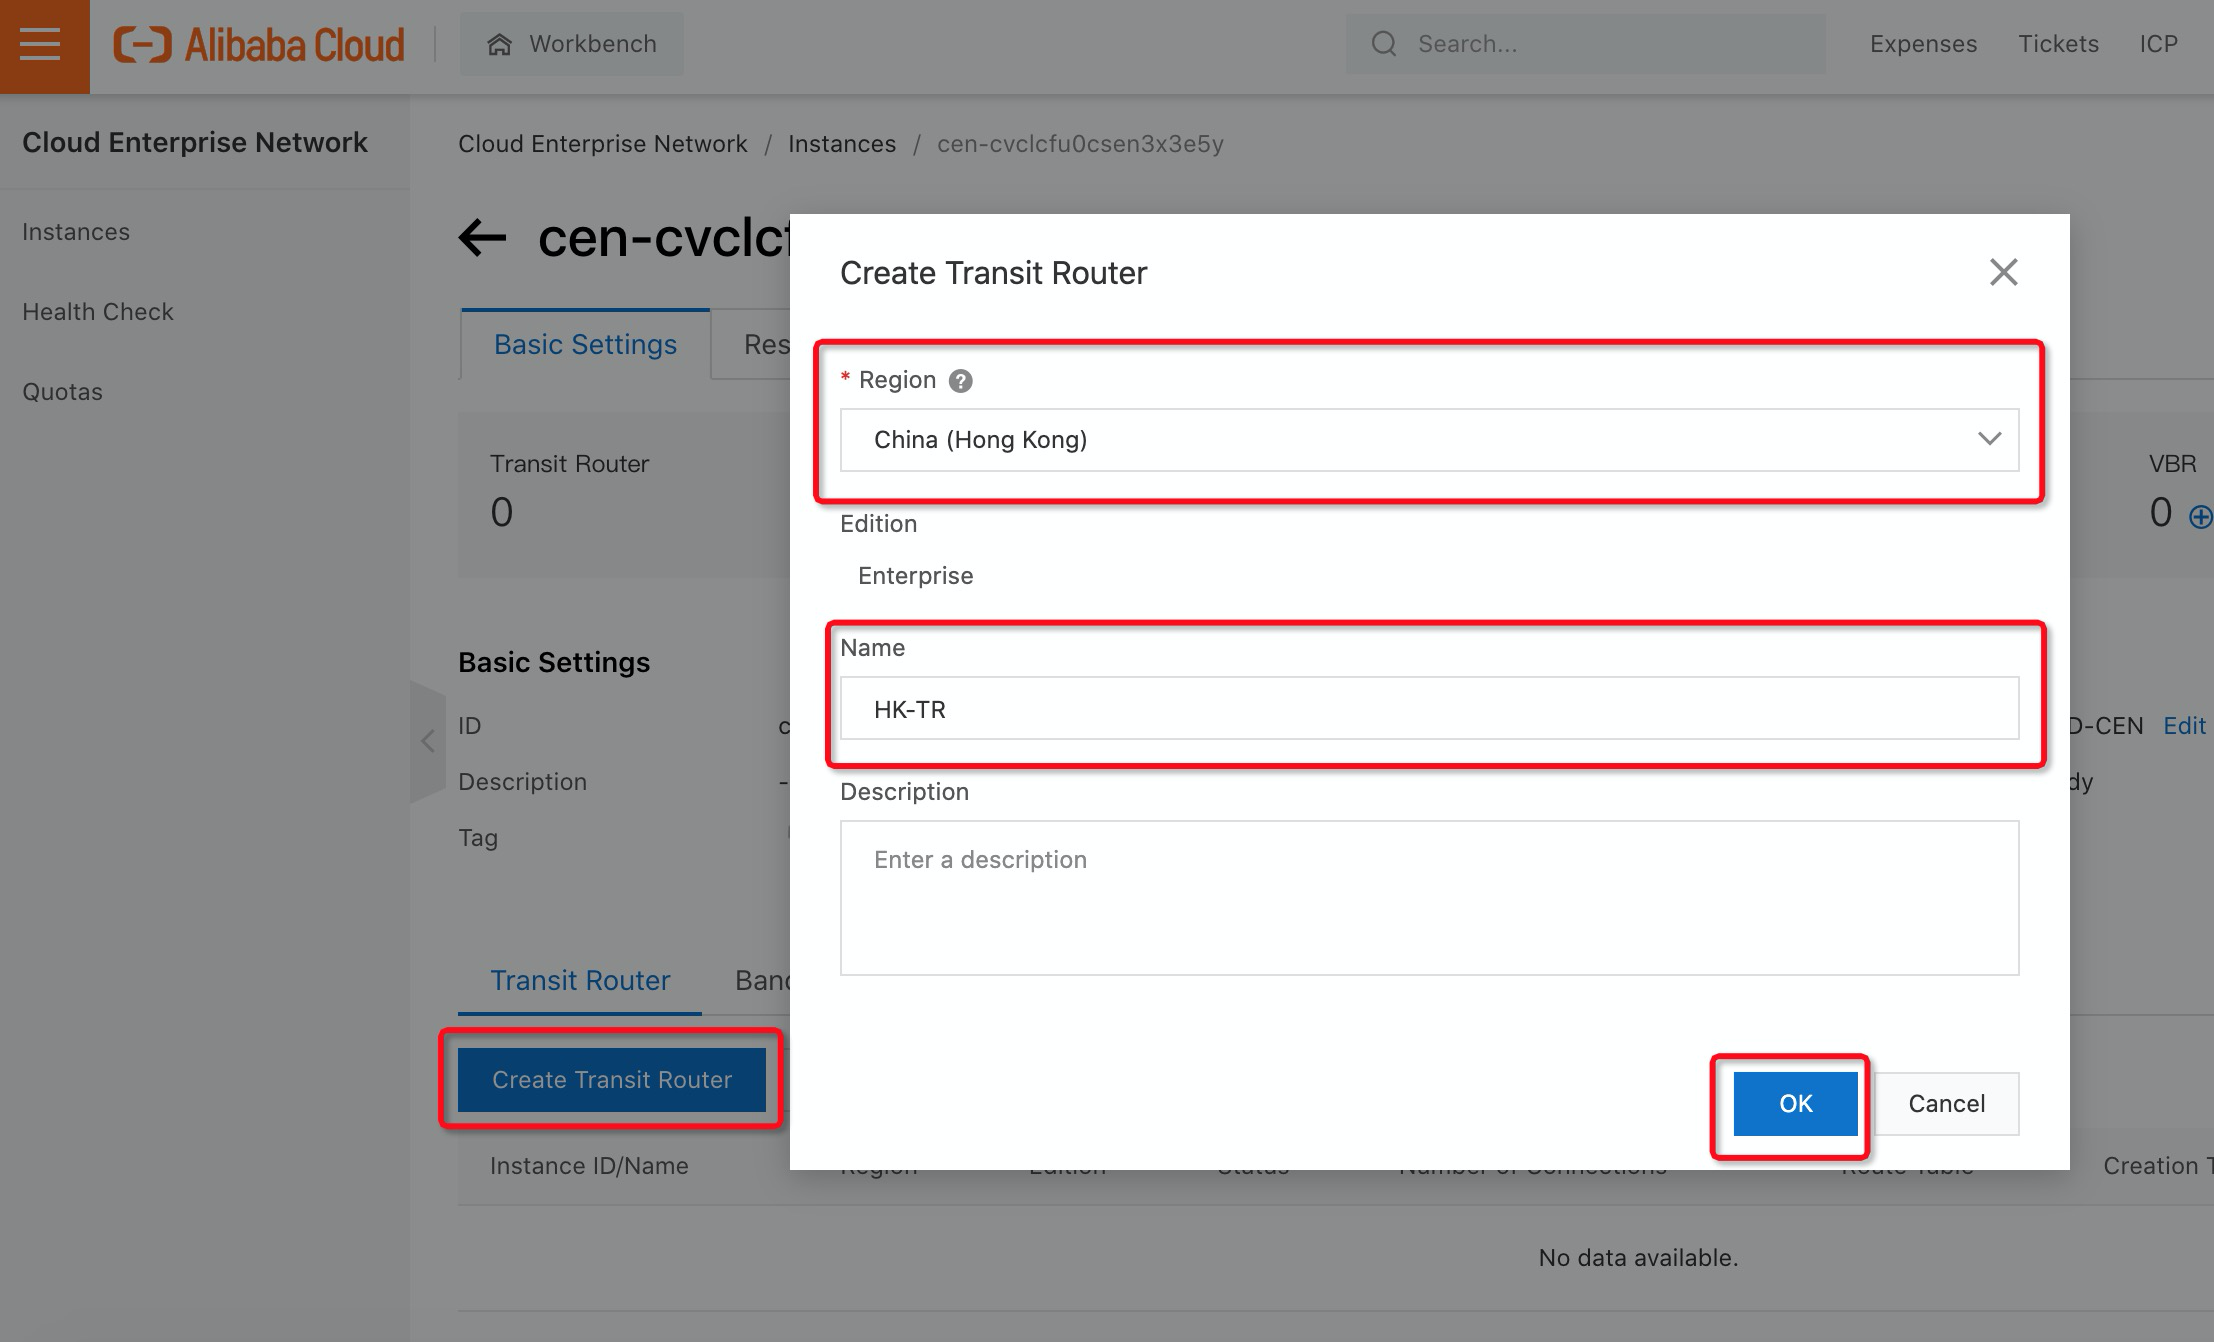The height and width of the screenshot is (1342, 2214).
Task: Select the Transit Router tab
Action: click(x=580, y=980)
